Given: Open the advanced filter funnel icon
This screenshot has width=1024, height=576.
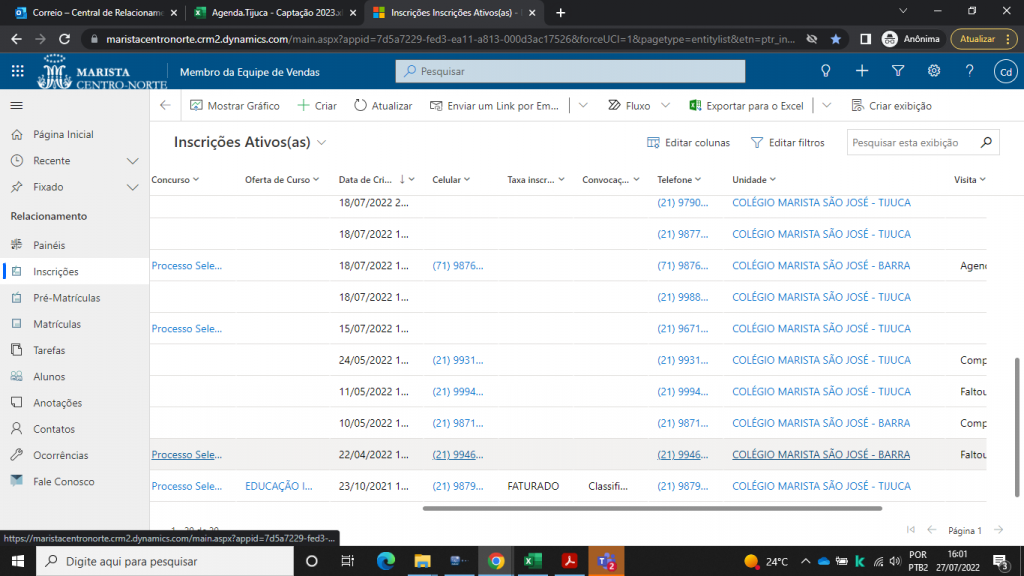Looking at the screenshot, I should pyautogui.click(x=898, y=71).
